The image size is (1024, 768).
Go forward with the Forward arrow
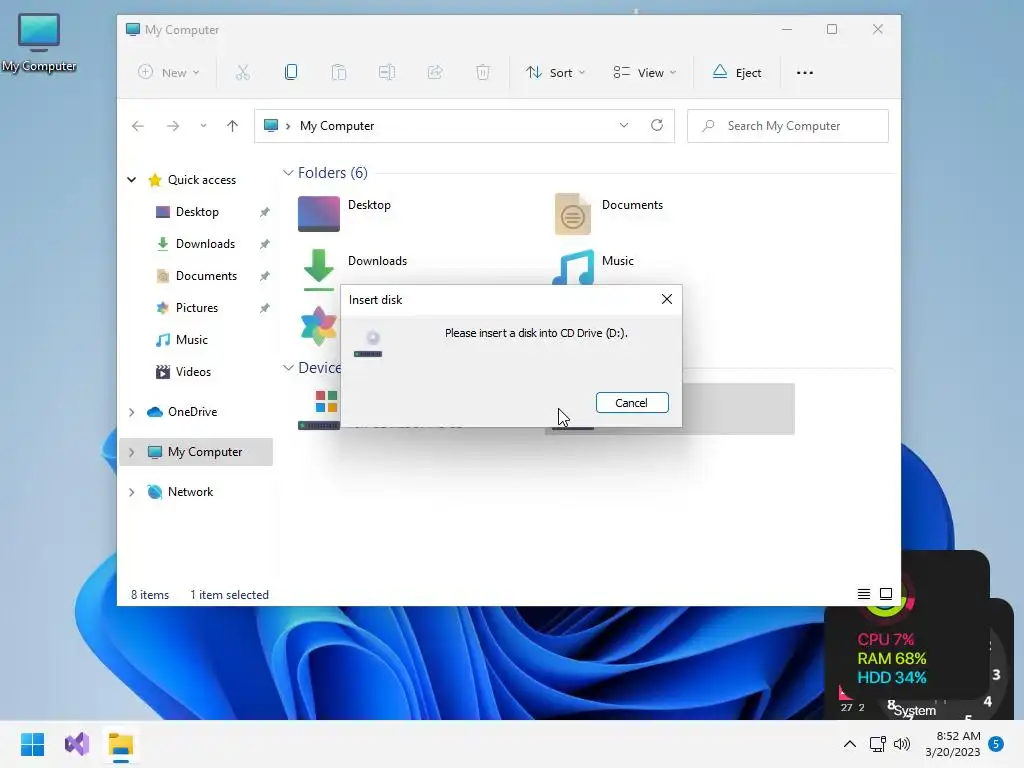tap(173, 126)
